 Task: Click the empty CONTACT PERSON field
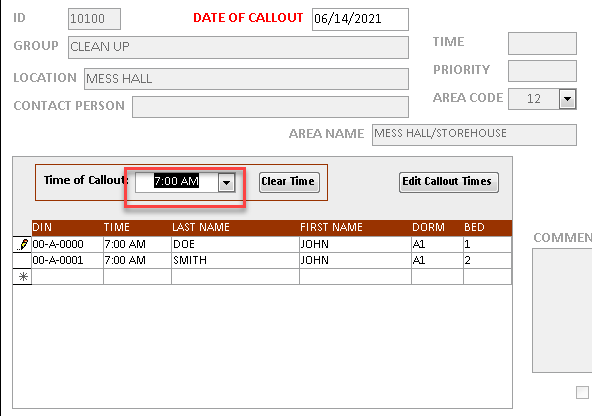click(x=270, y=107)
